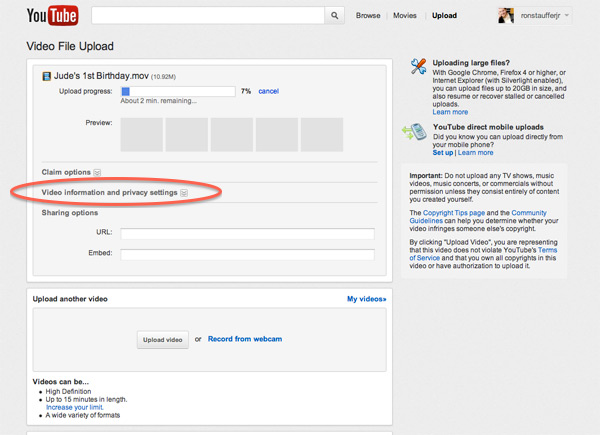Click the third preview thumbnail placeholder

click(x=232, y=135)
